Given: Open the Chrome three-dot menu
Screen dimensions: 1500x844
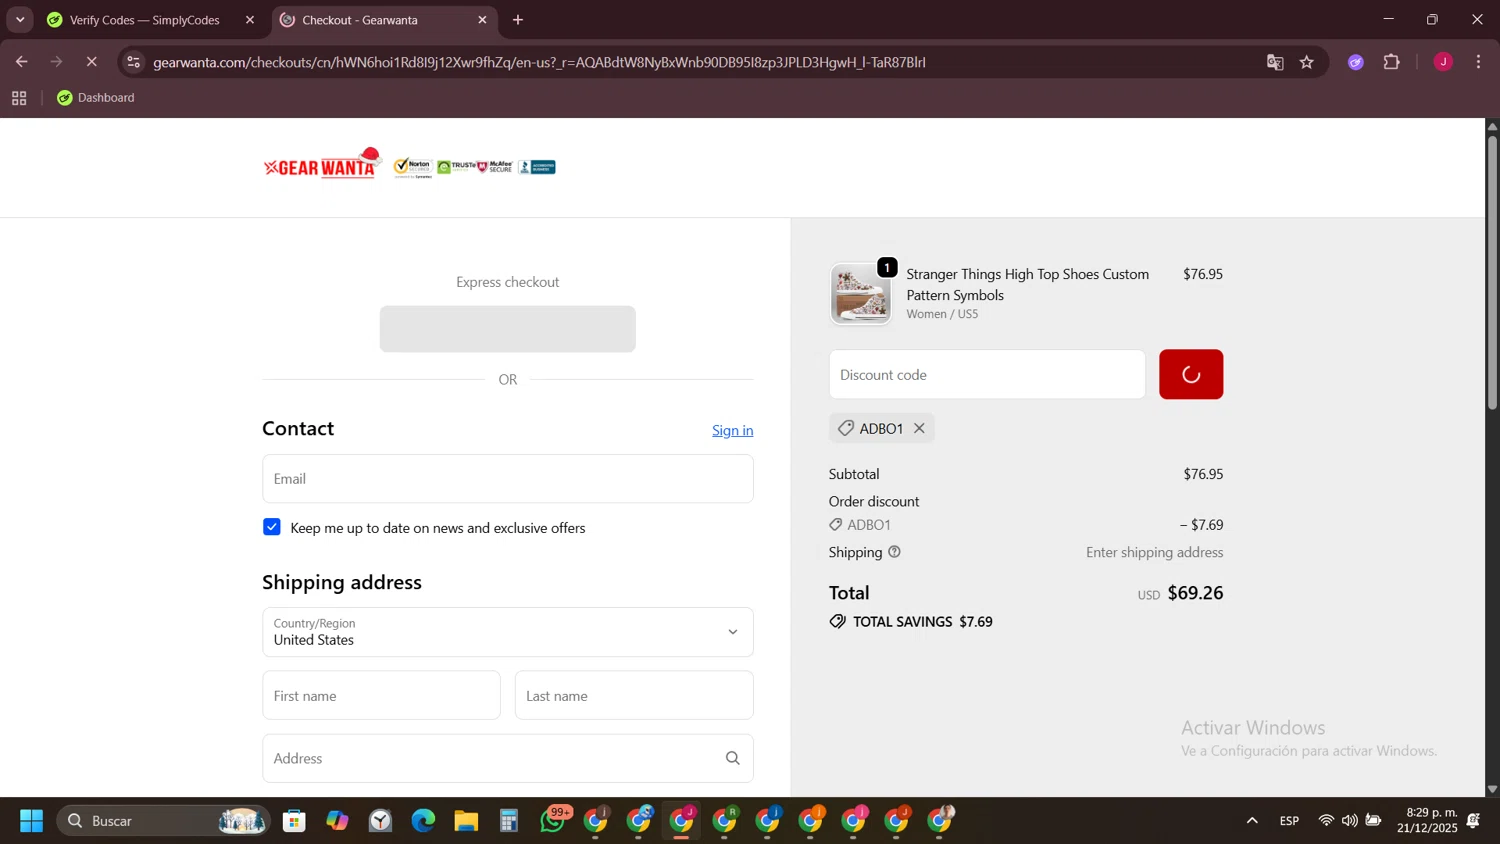Looking at the screenshot, I should click(x=1478, y=62).
